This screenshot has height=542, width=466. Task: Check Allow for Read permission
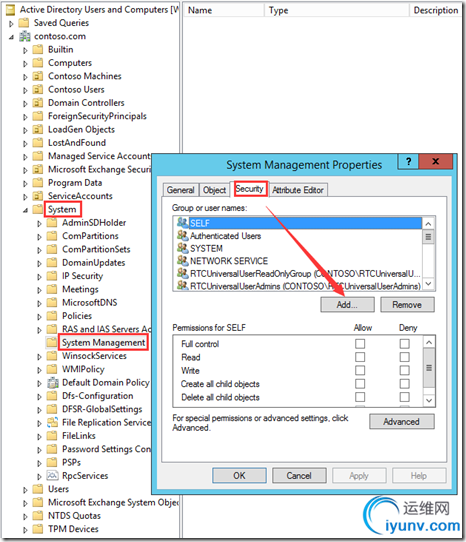360,357
